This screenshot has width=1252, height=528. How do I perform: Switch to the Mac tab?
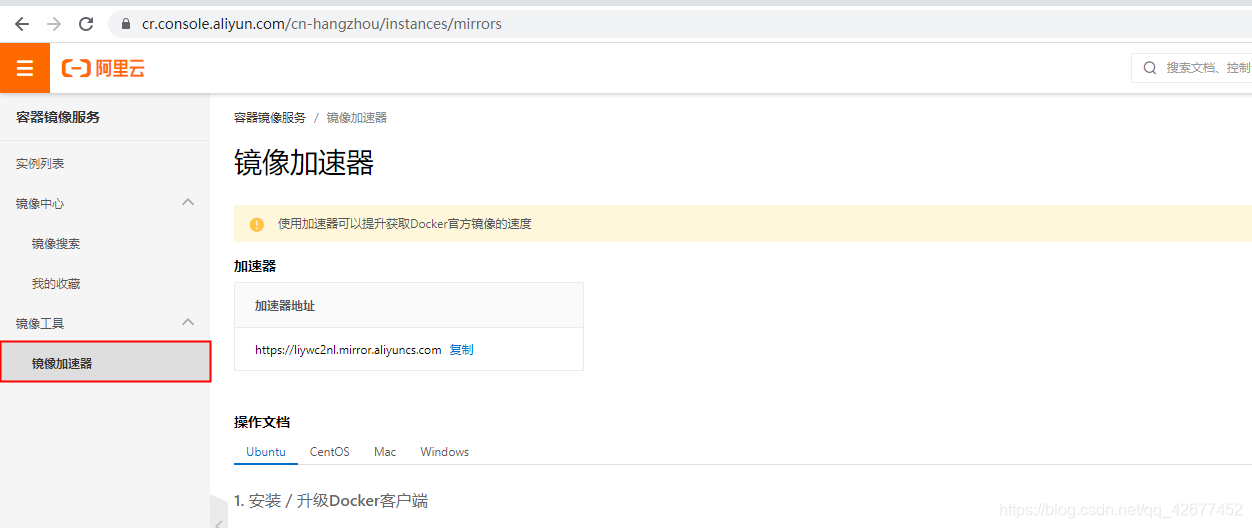click(x=385, y=452)
